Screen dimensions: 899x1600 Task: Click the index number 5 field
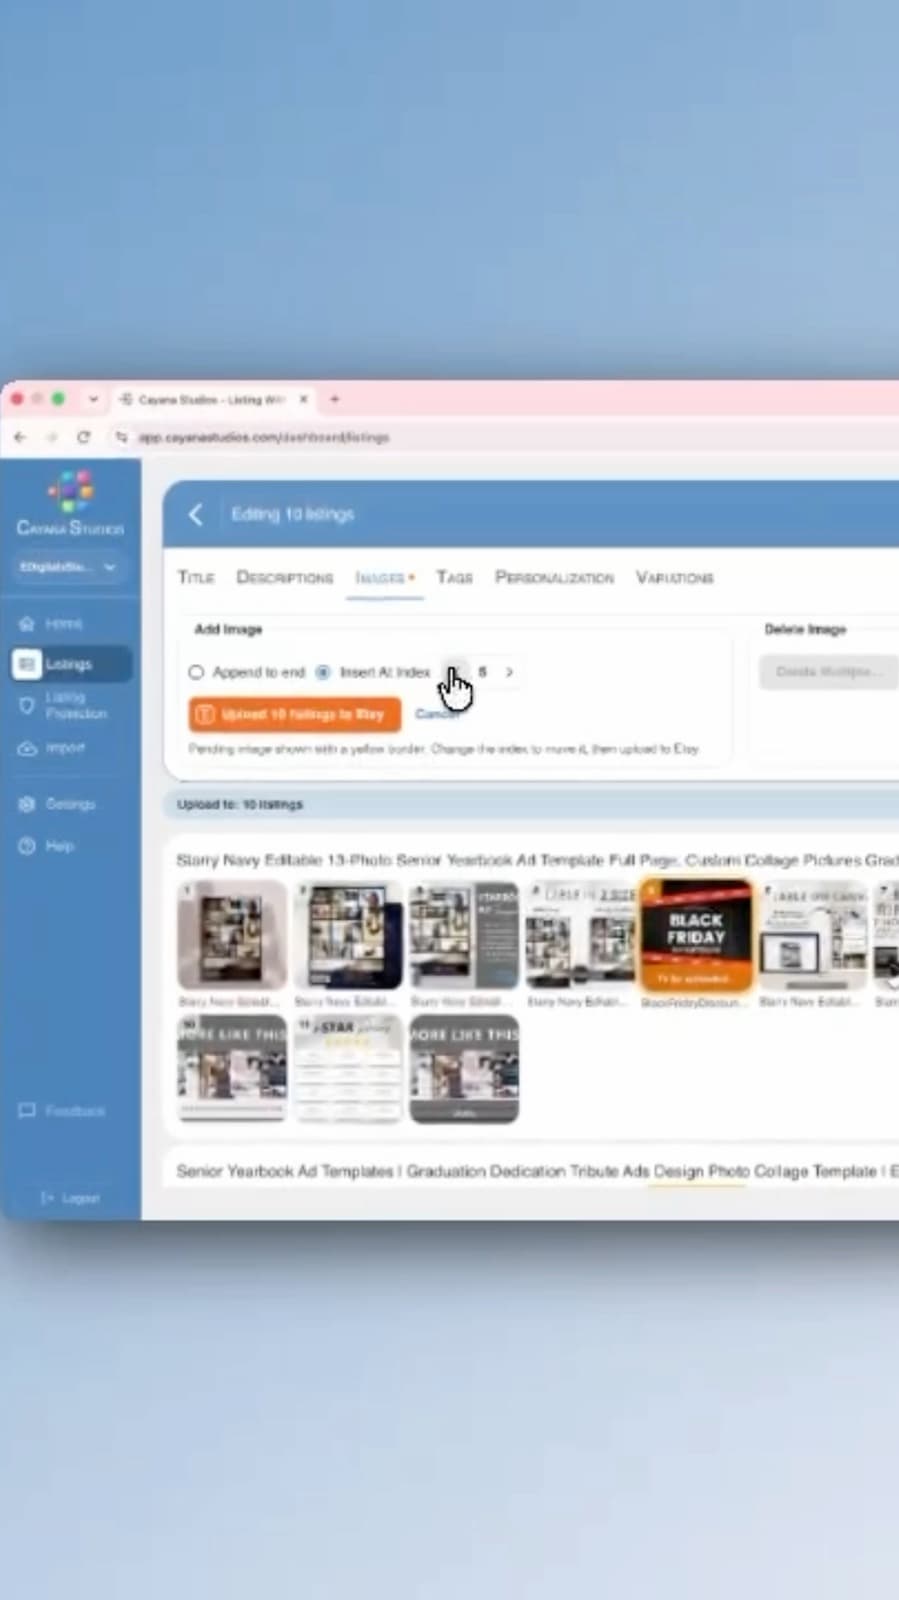[x=482, y=672]
